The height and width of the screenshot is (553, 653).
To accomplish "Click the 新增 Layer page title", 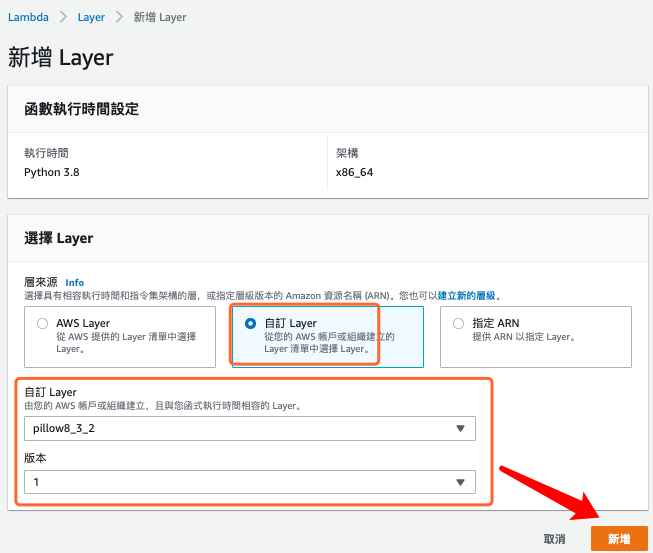I will point(61,57).
